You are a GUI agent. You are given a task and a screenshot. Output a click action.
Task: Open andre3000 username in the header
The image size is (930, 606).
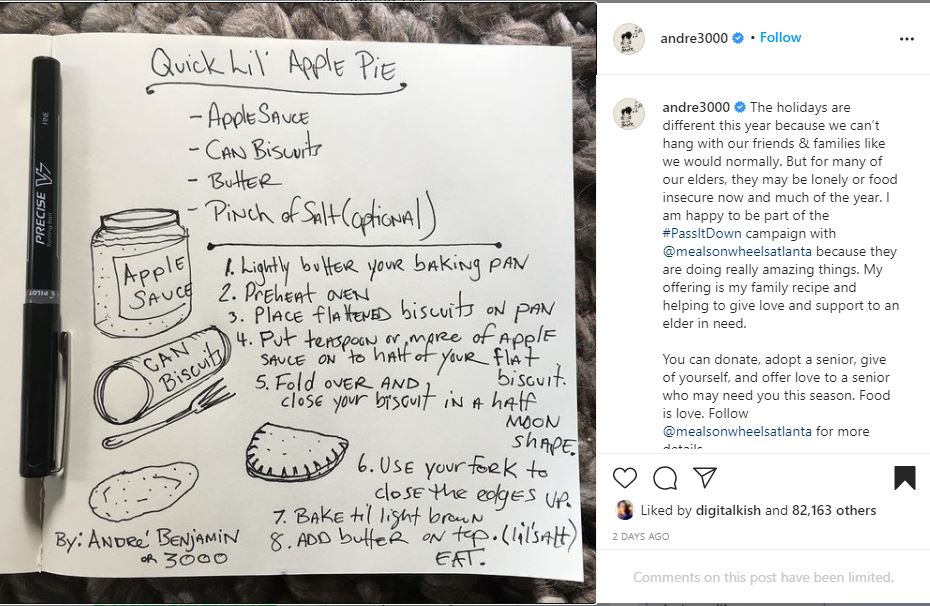[694, 38]
